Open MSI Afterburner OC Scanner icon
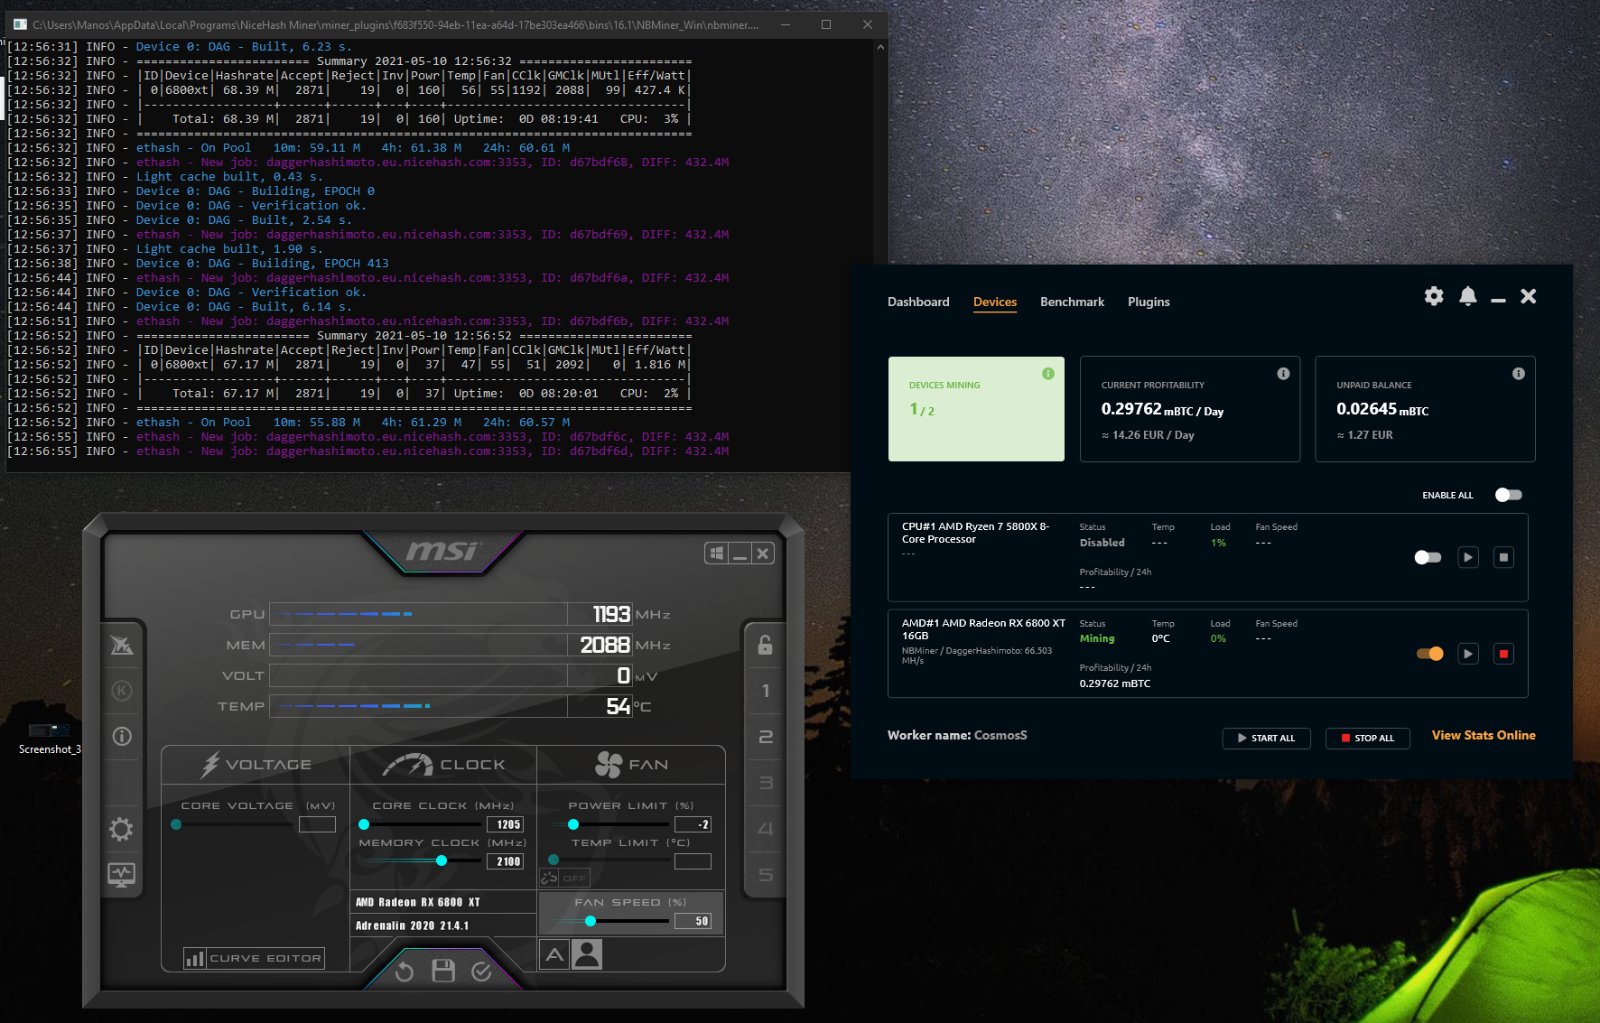 [x=122, y=645]
